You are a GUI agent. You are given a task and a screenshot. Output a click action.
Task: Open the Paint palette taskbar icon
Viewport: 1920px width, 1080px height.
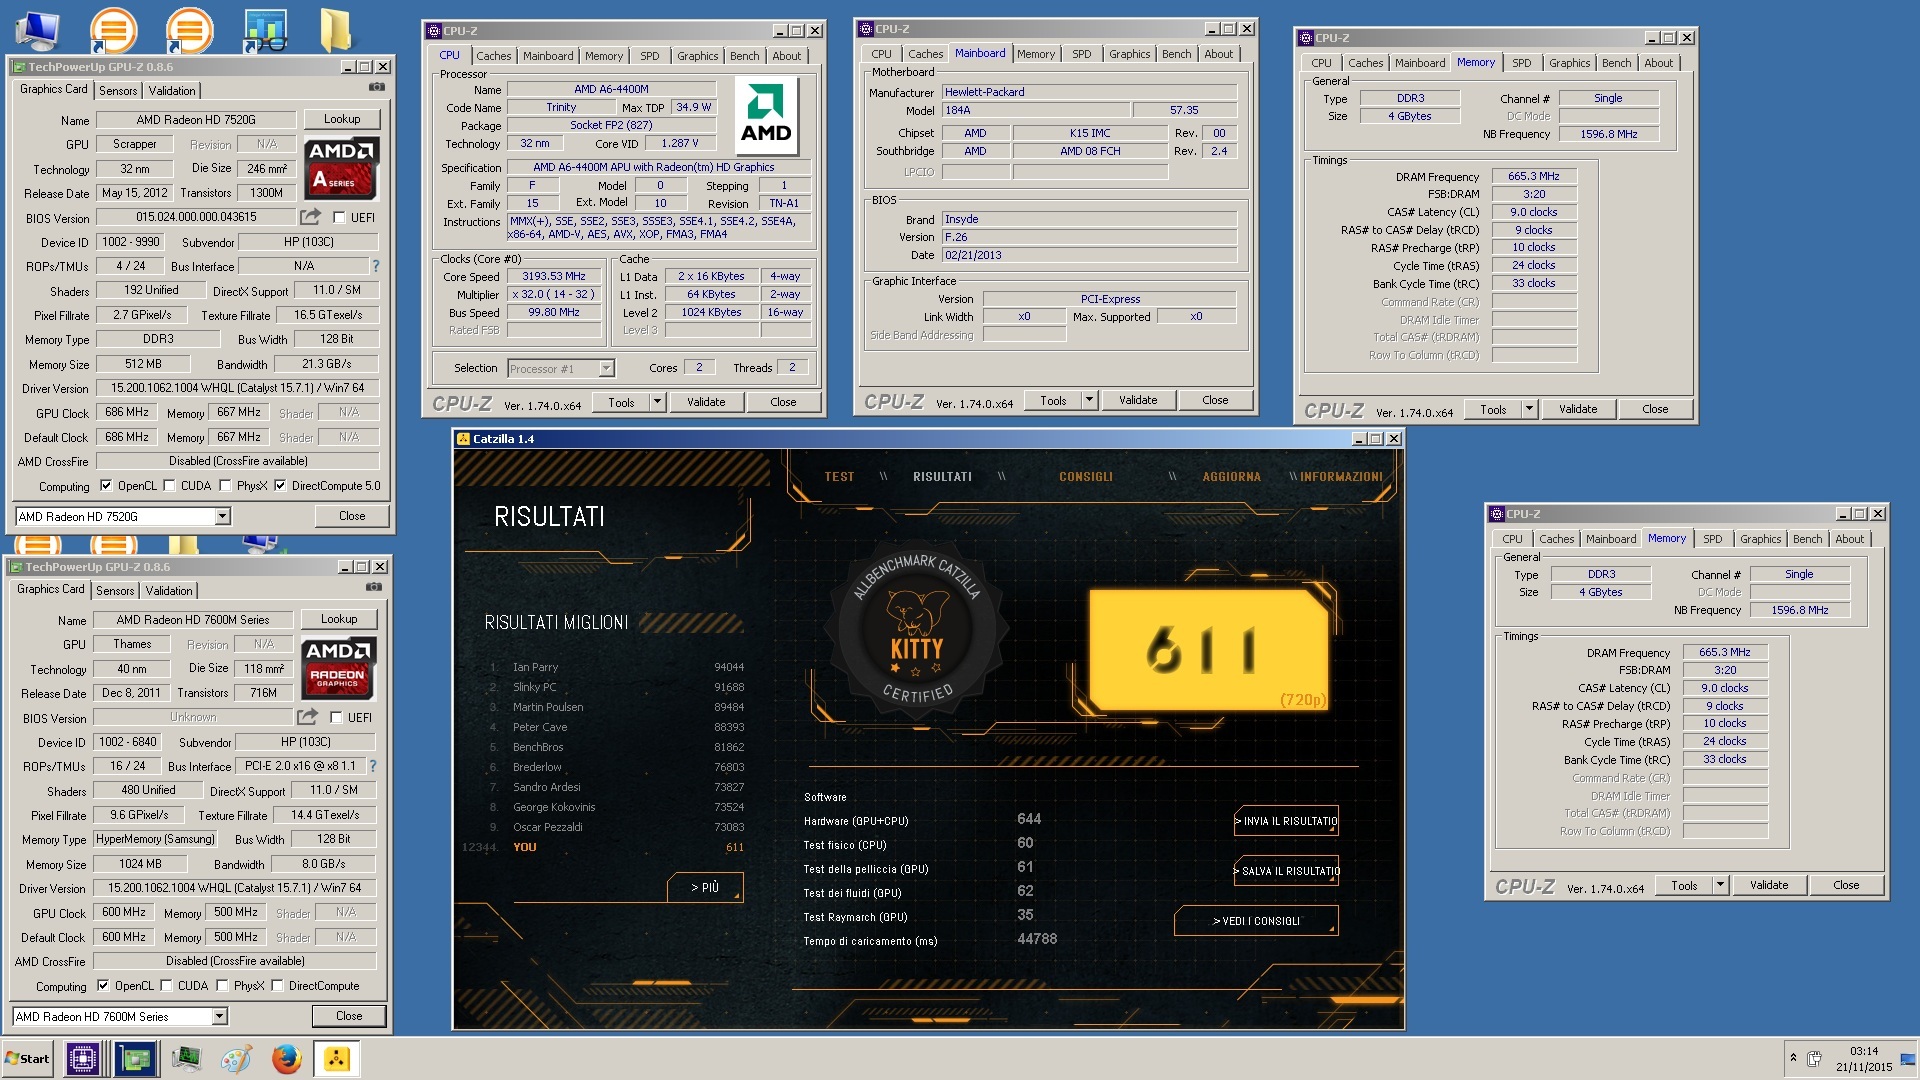point(236,1058)
